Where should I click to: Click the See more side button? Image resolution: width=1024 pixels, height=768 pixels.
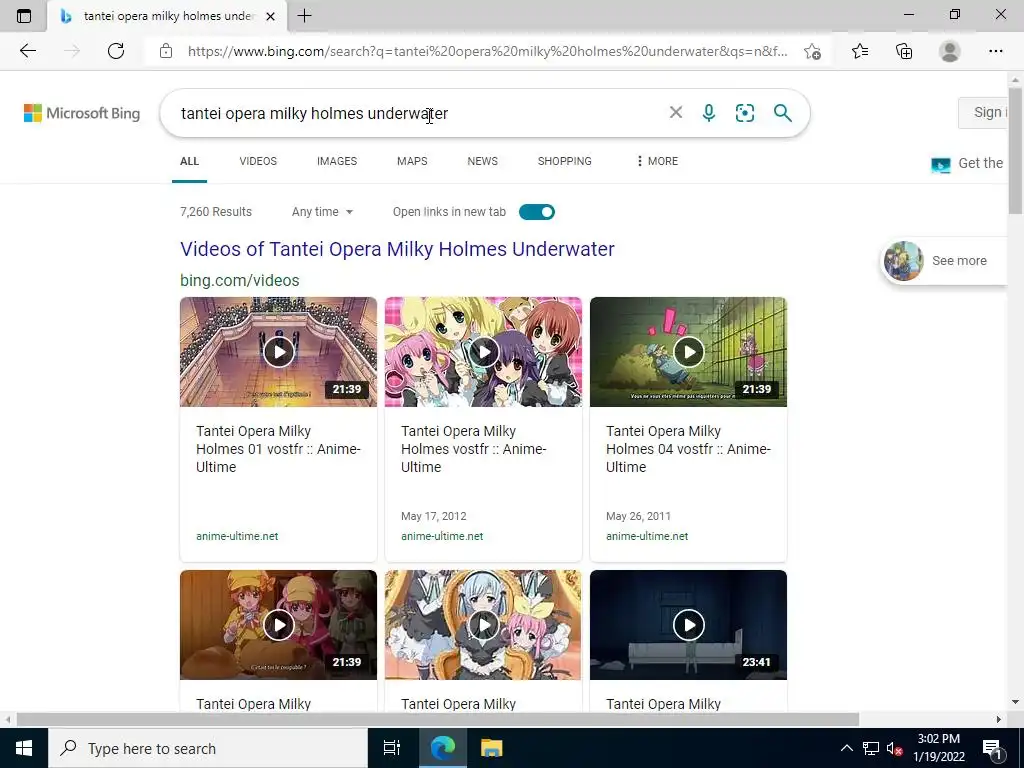945,261
